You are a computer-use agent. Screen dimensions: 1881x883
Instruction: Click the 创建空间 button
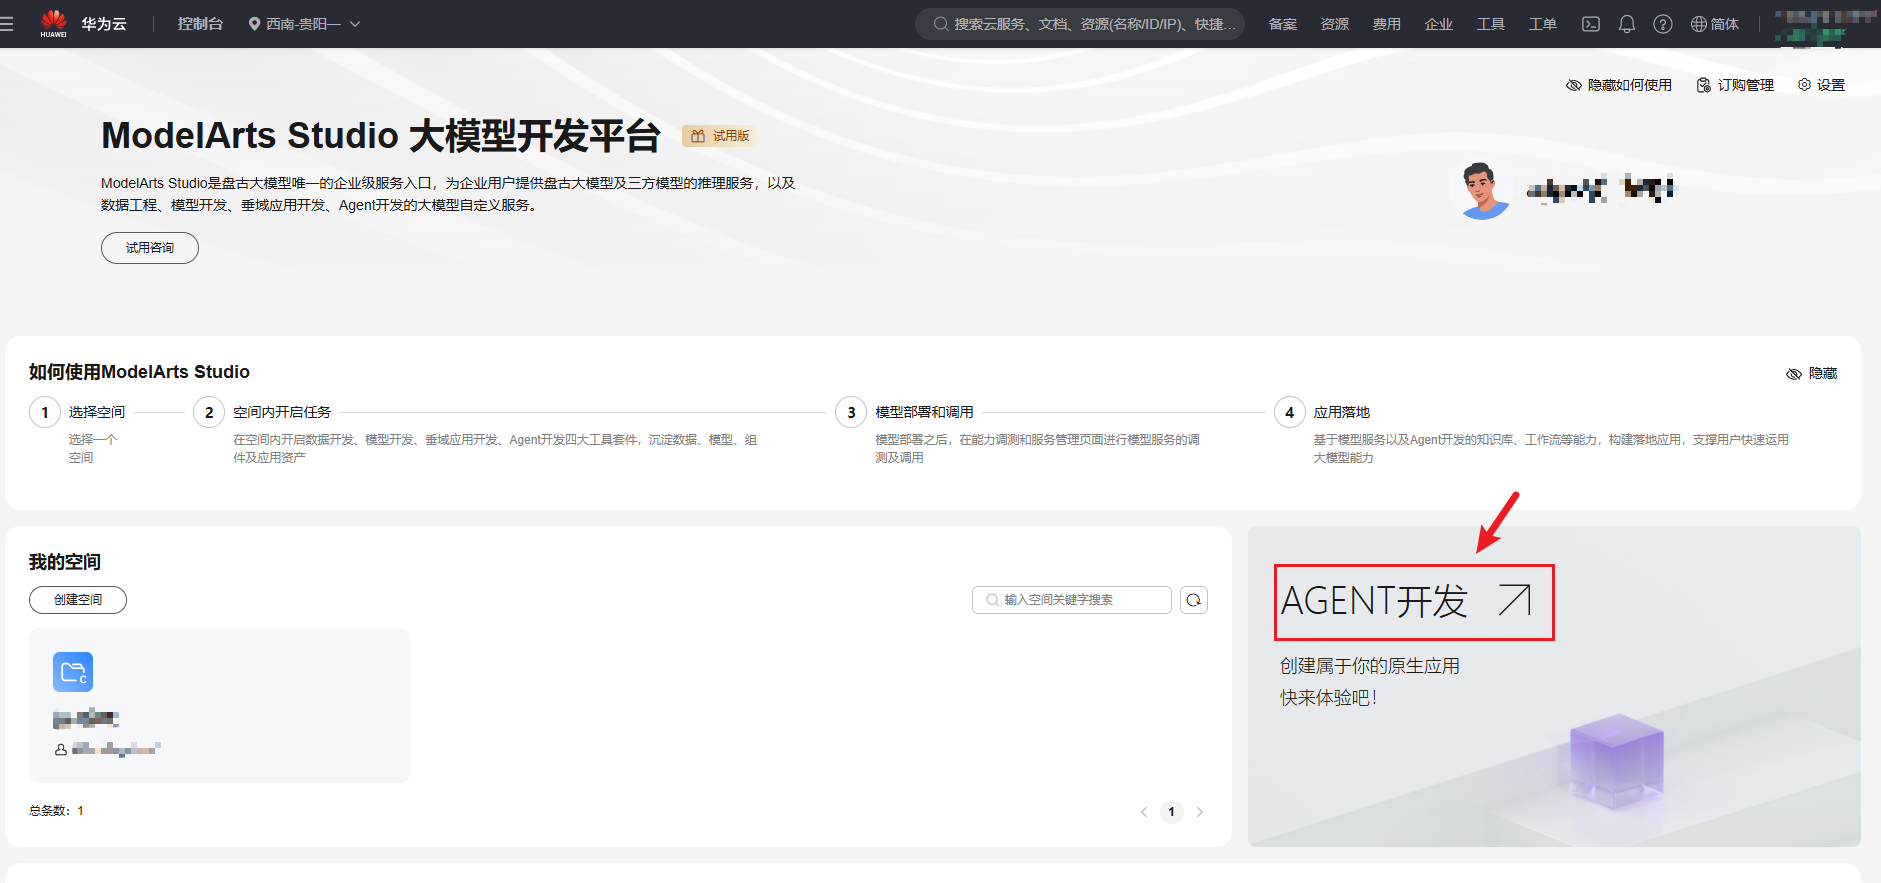click(x=78, y=600)
